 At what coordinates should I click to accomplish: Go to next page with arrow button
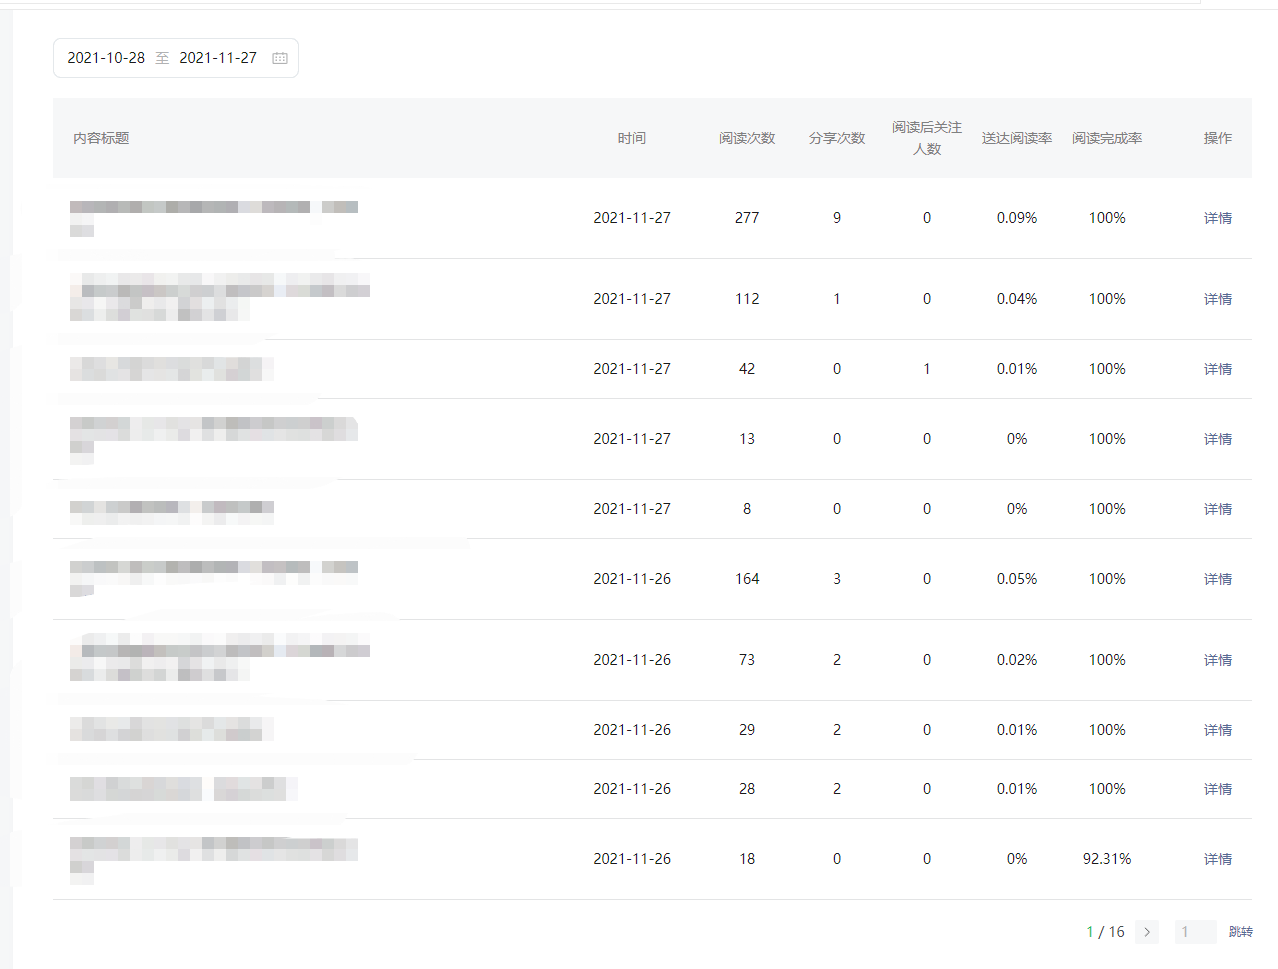[x=1147, y=932]
